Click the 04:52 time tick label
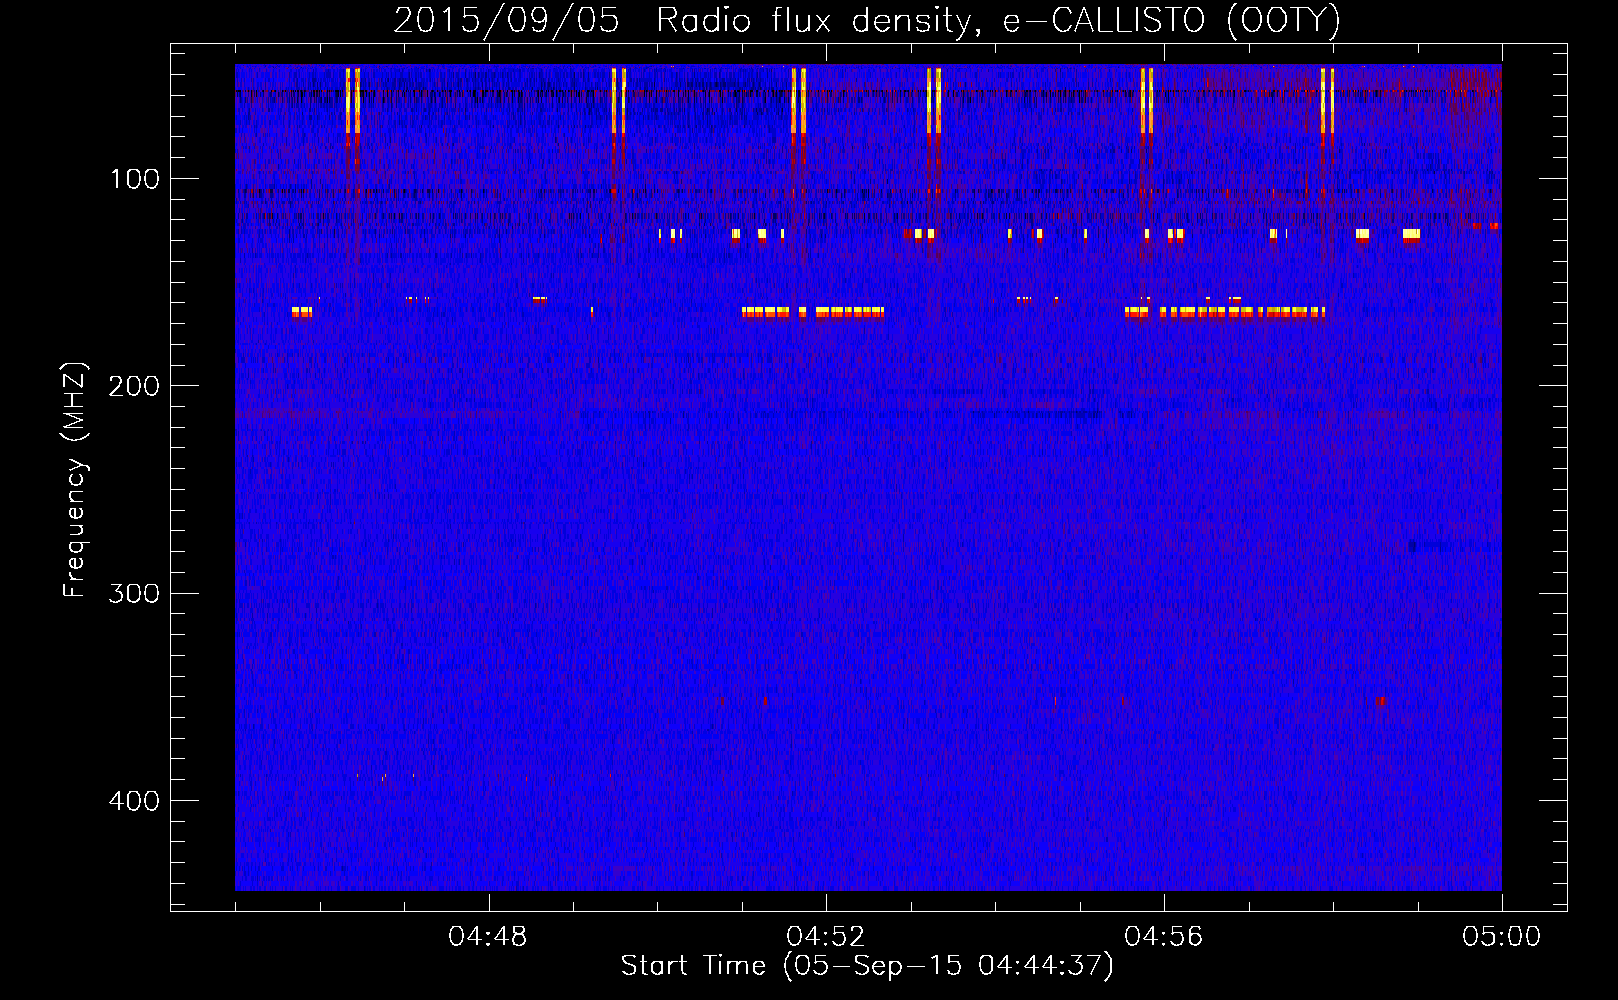 tap(826, 937)
